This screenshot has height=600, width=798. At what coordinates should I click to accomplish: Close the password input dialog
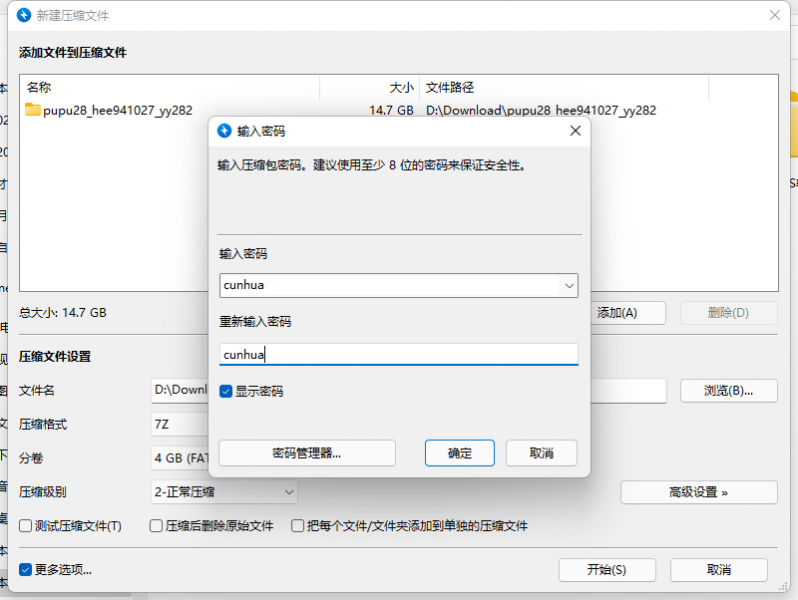[x=574, y=131]
